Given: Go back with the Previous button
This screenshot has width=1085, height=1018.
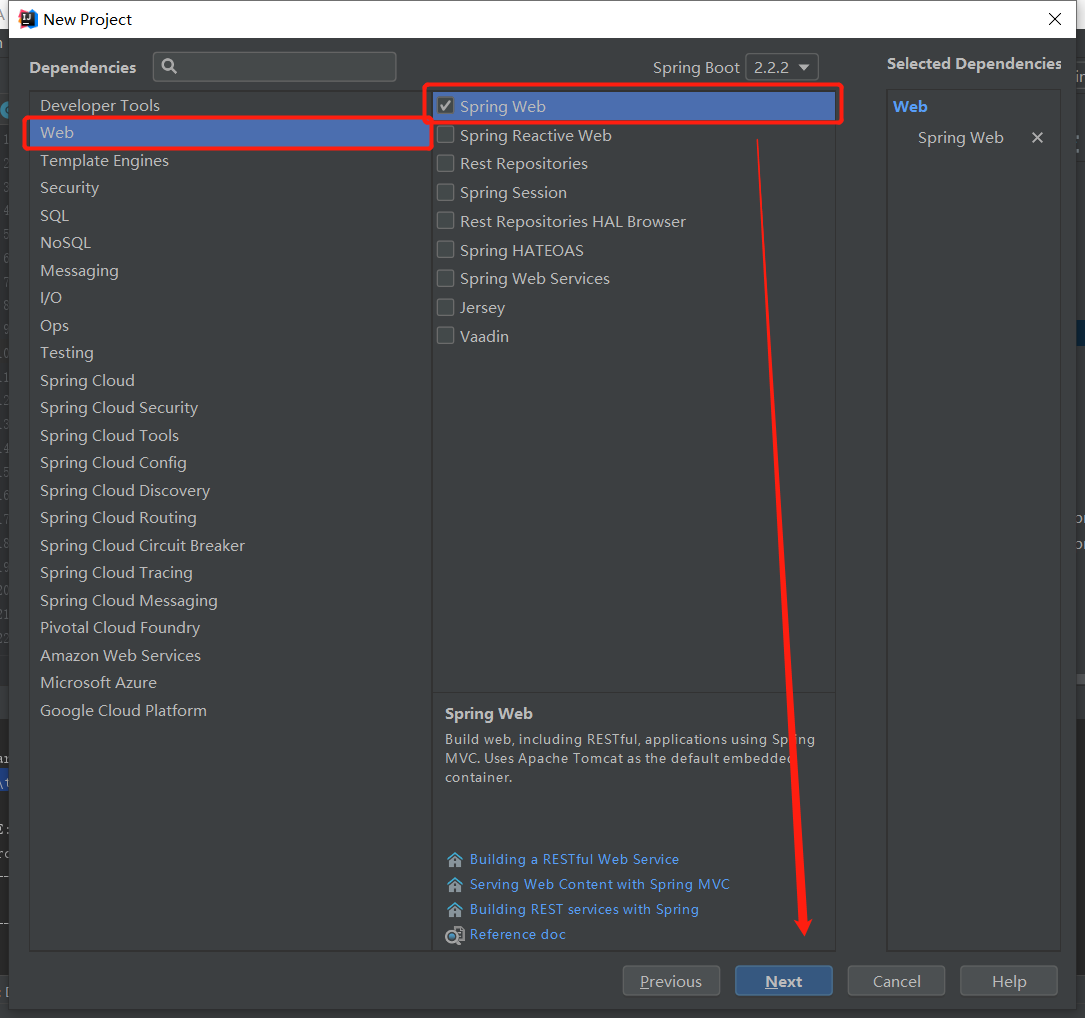Looking at the screenshot, I should (671, 981).
